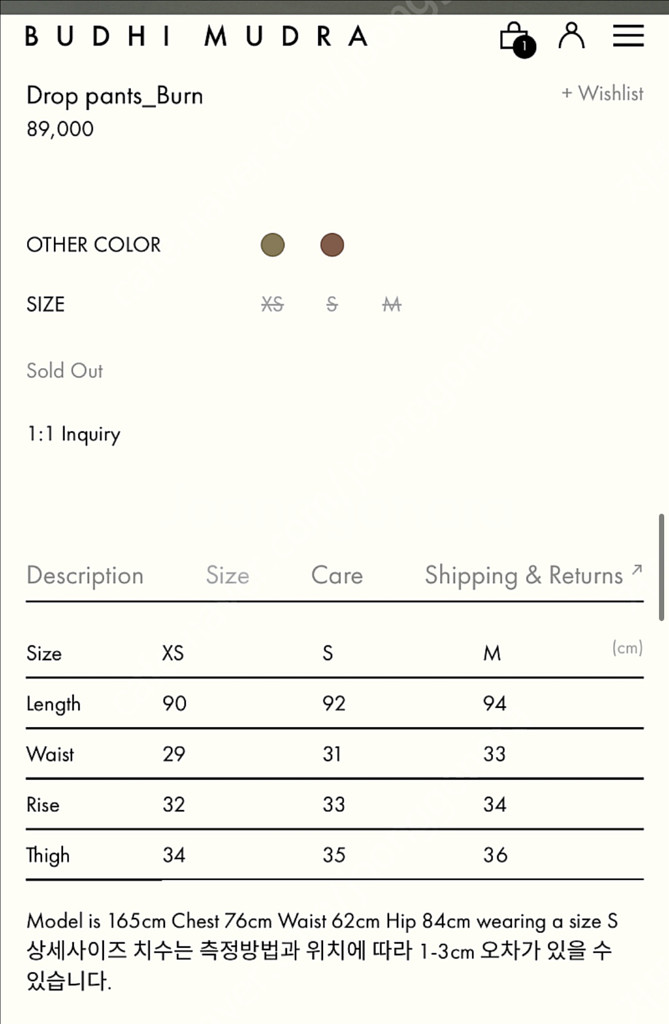Switch to the Description tab

pos(85,576)
